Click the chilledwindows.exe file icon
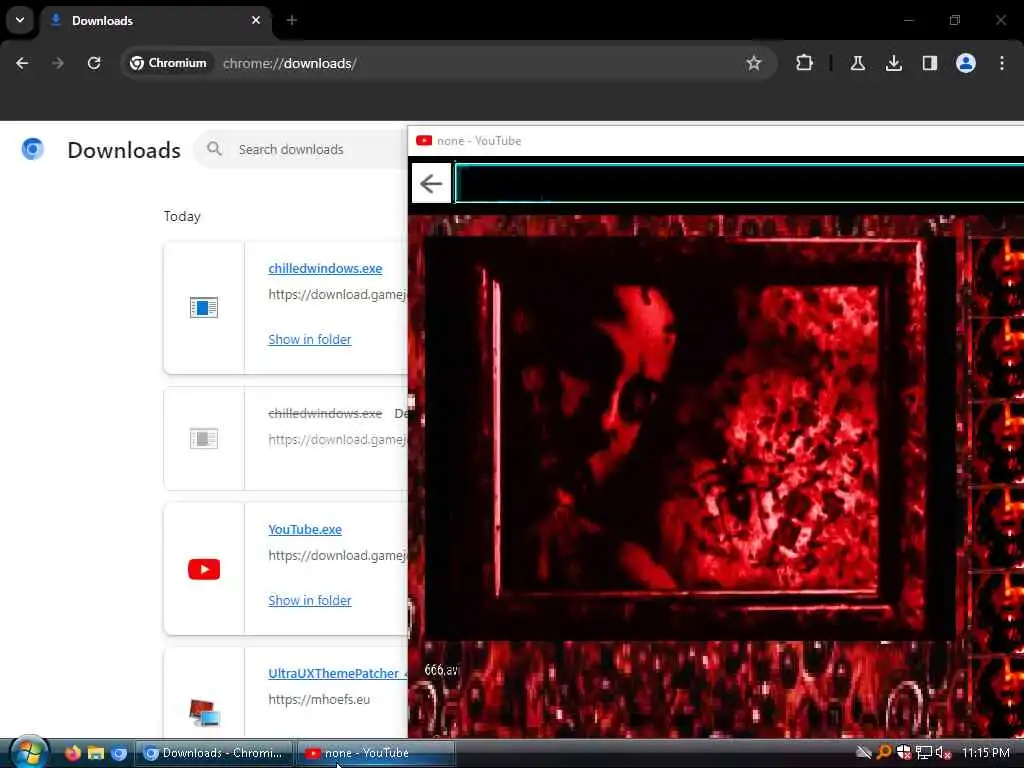The image size is (1024, 768). coord(204,308)
